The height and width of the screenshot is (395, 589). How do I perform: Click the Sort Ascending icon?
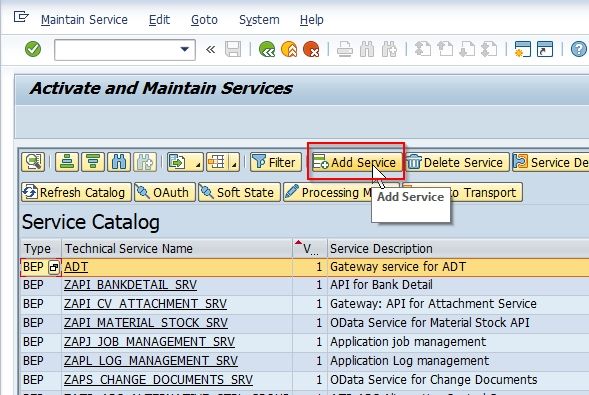[x=67, y=162]
